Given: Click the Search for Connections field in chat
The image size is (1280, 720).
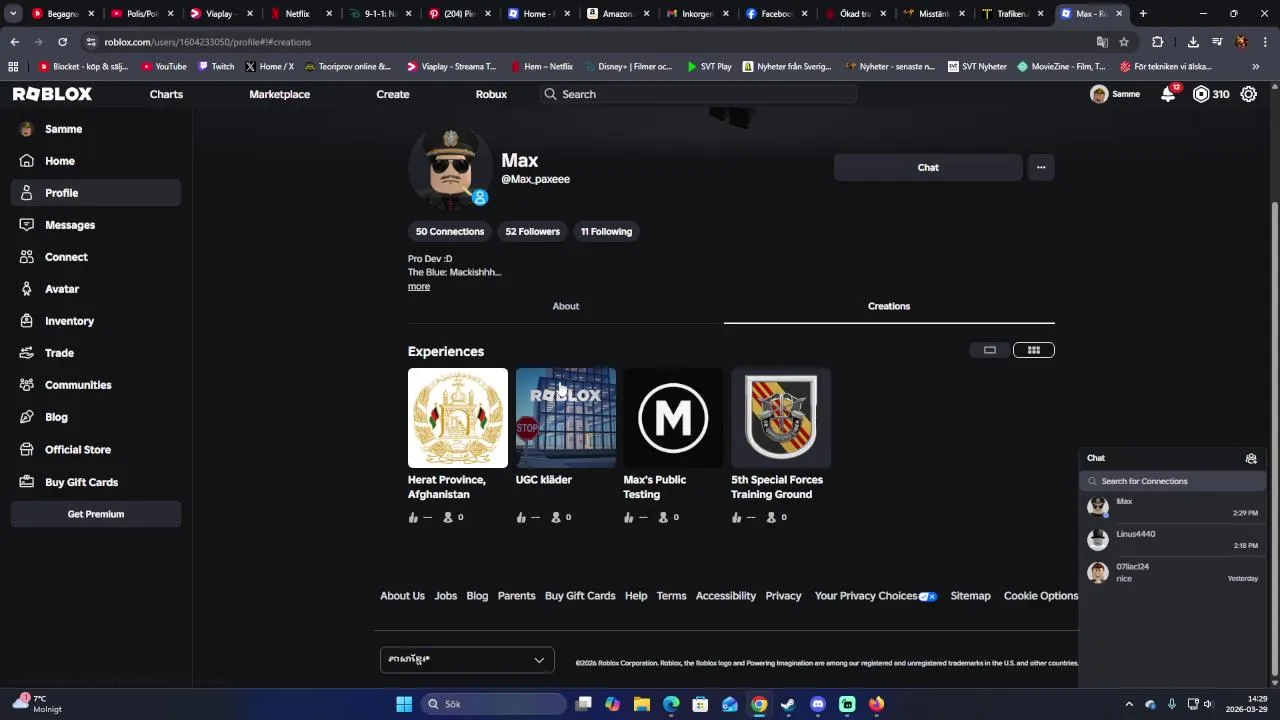Looking at the screenshot, I should (1172, 481).
